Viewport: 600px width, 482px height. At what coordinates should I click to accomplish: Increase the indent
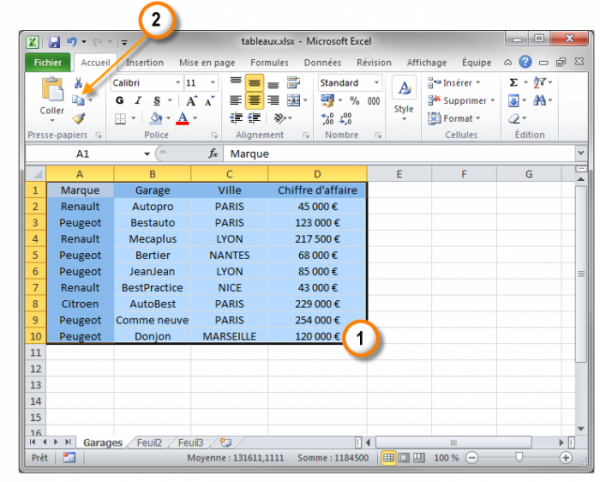tap(254, 118)
